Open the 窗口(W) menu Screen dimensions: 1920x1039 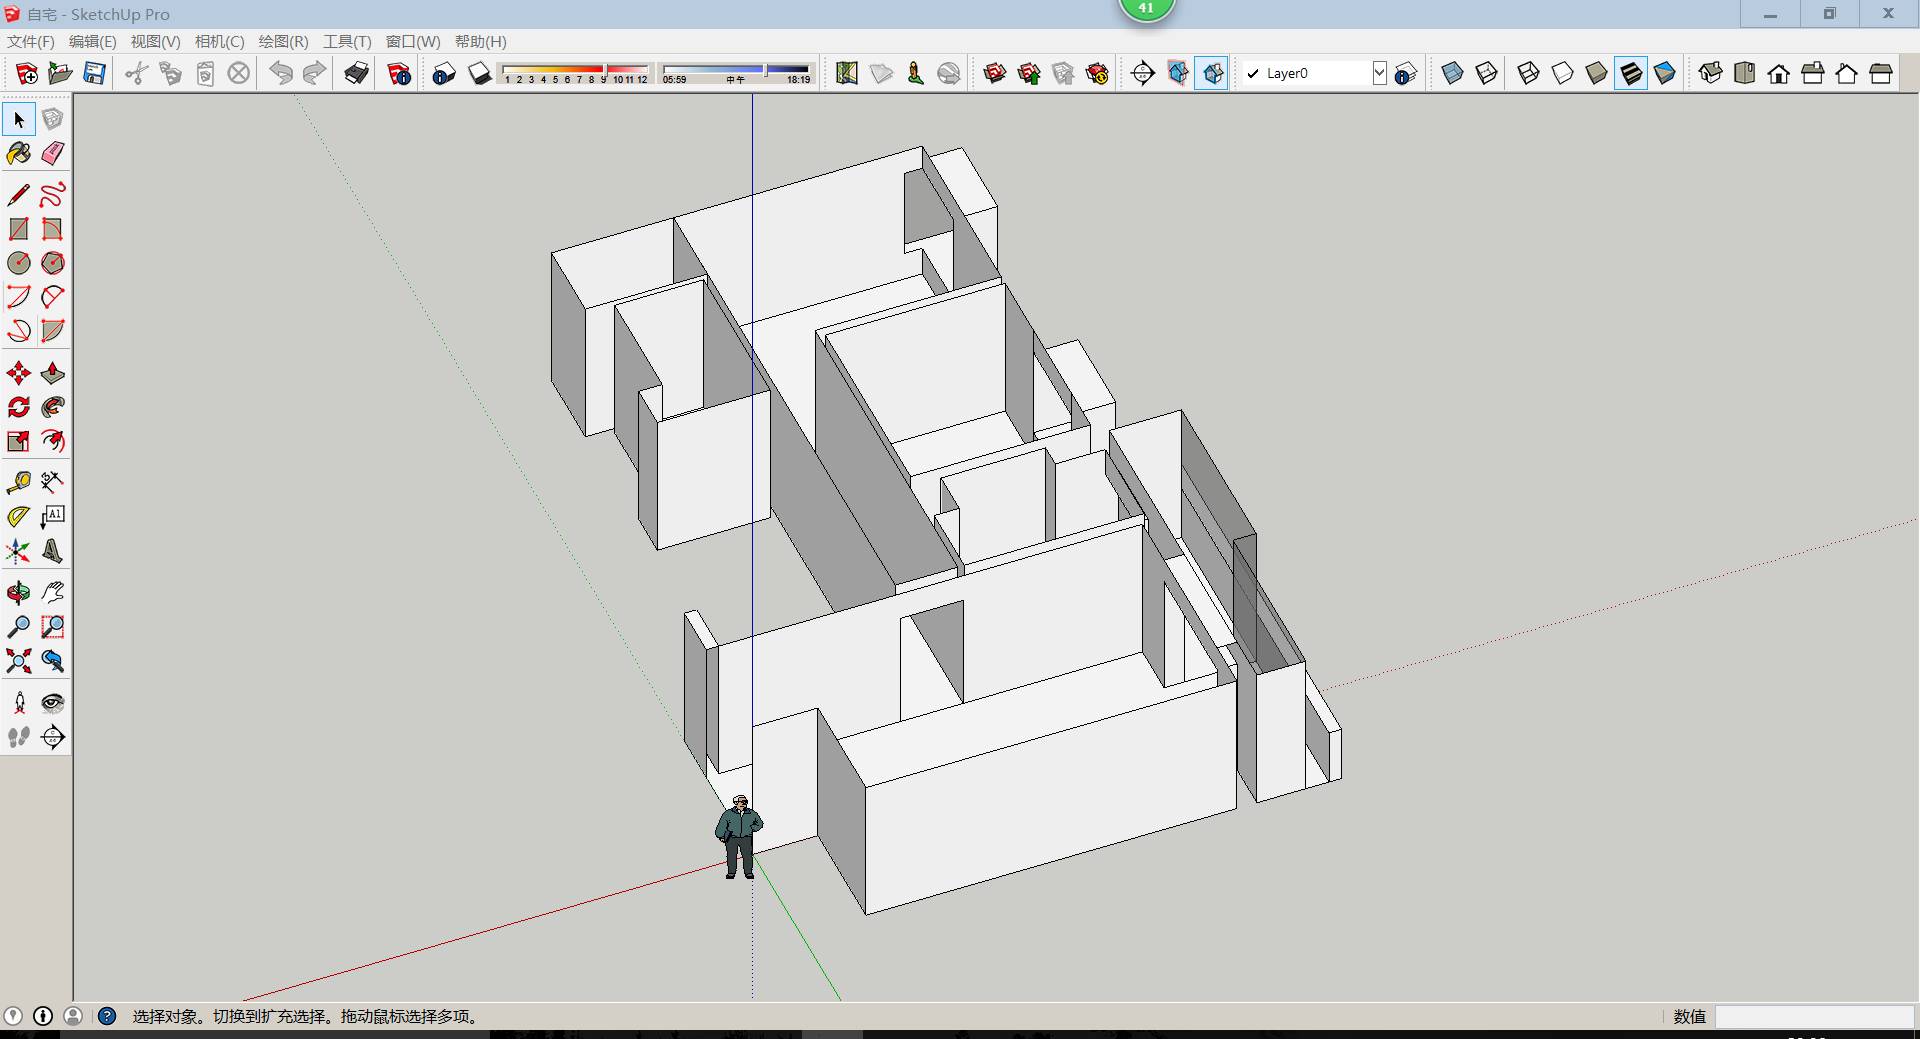click(413, 41)
